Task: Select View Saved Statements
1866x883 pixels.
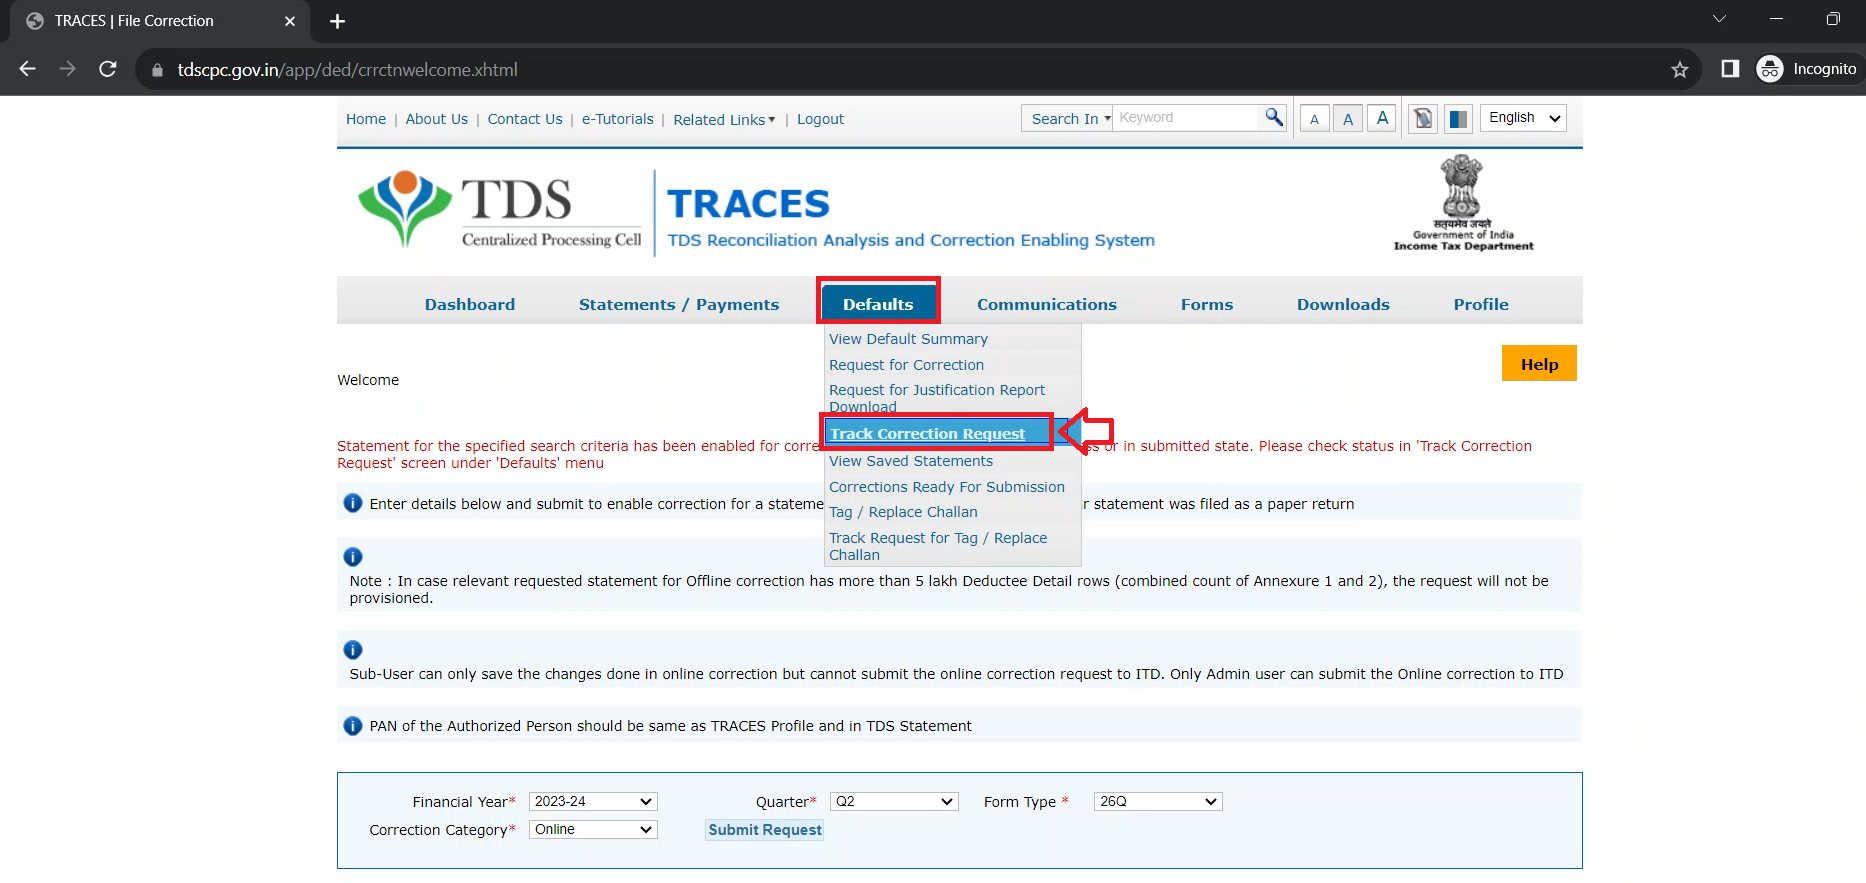Action: (x=911, y=461)
